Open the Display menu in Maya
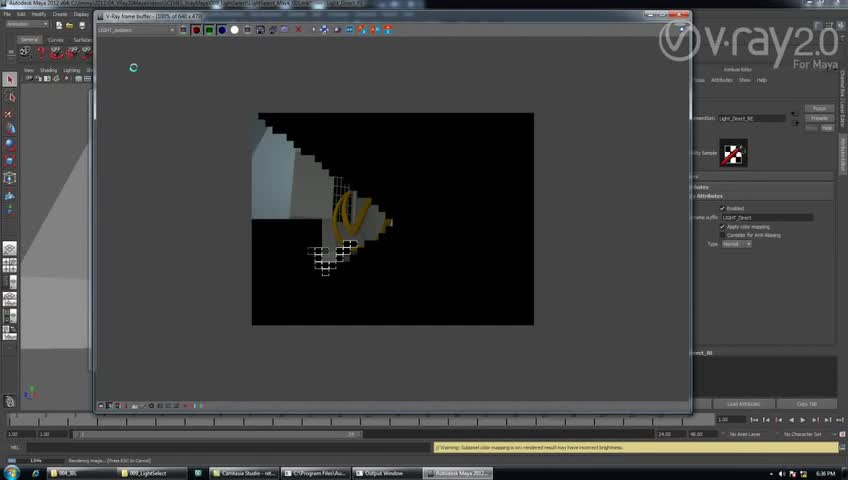The width and height of the screenshot is (848, 480). click(81, 14)
